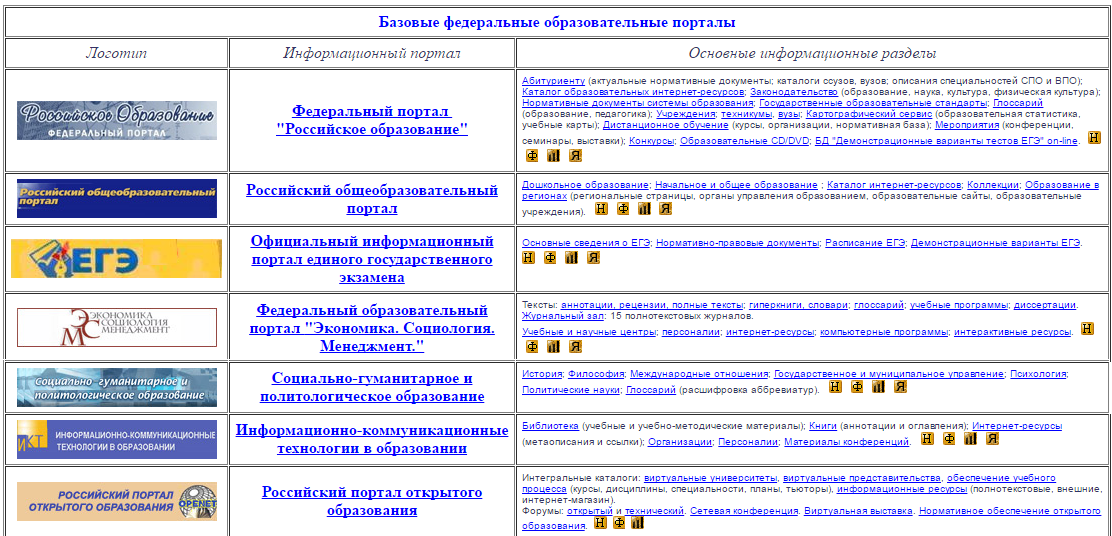The width and height of the screenshot is (1112, 536).
Task: Follow the Психология link
Action: coord(1038,373)
